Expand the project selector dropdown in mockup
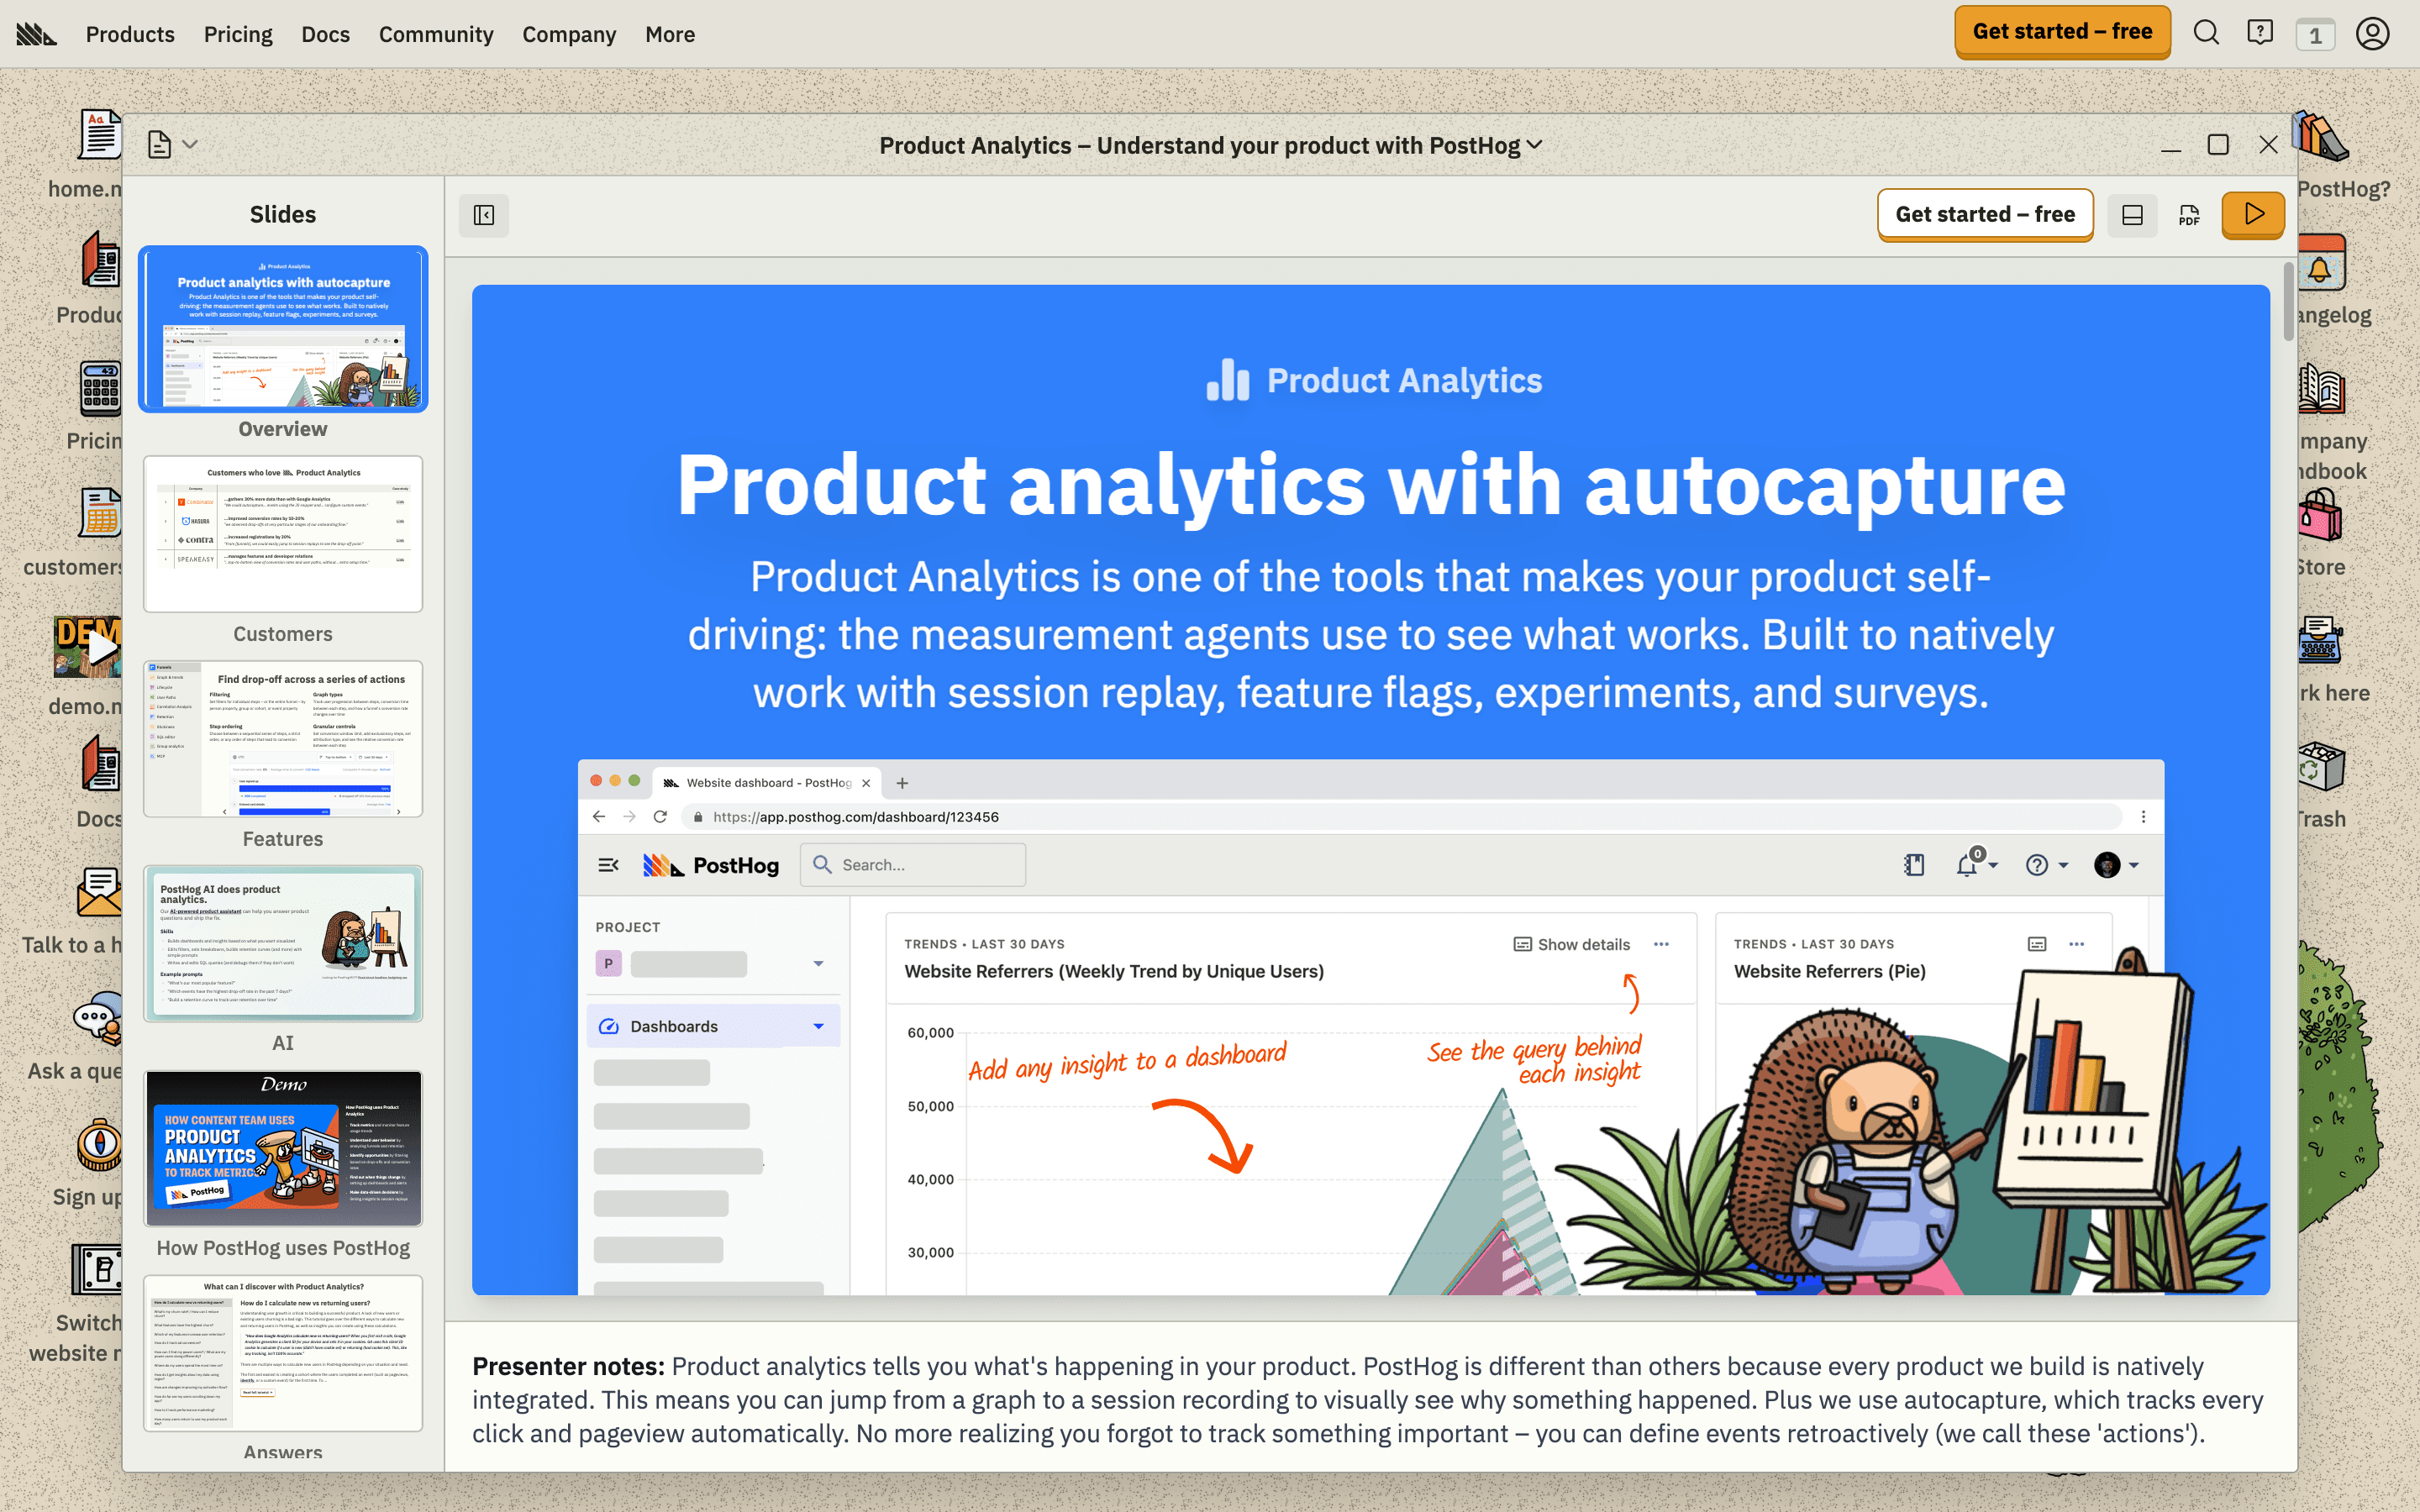 click(x=818, y=964)
